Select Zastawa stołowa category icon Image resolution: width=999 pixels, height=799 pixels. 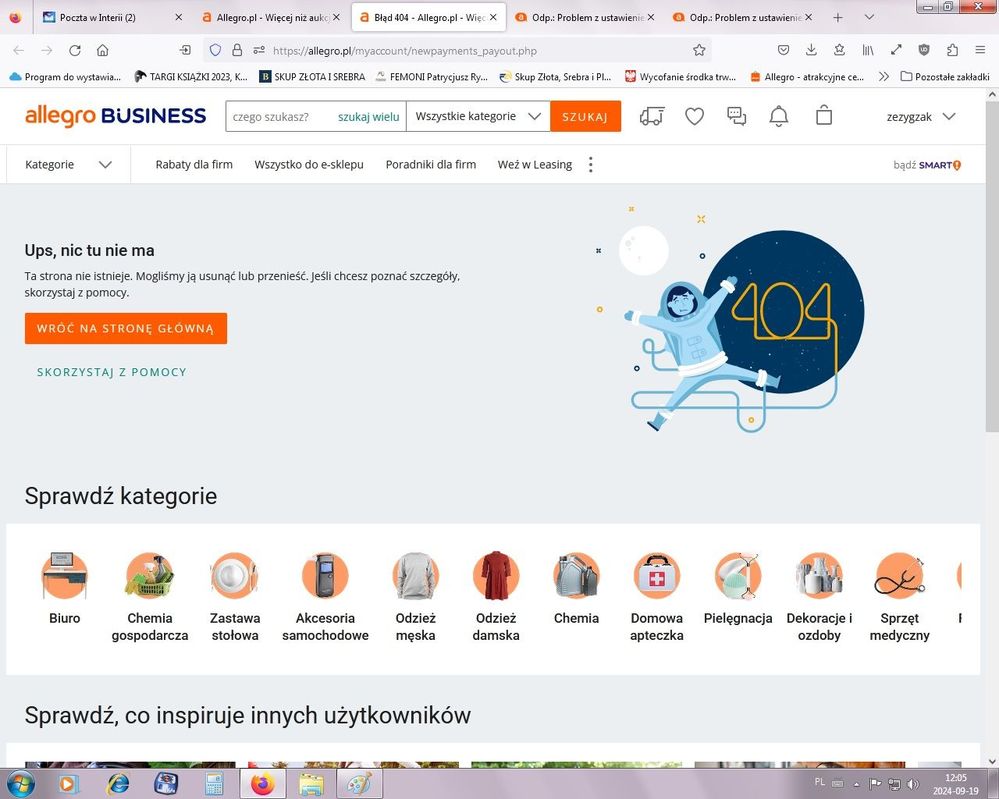coord(234,576)
